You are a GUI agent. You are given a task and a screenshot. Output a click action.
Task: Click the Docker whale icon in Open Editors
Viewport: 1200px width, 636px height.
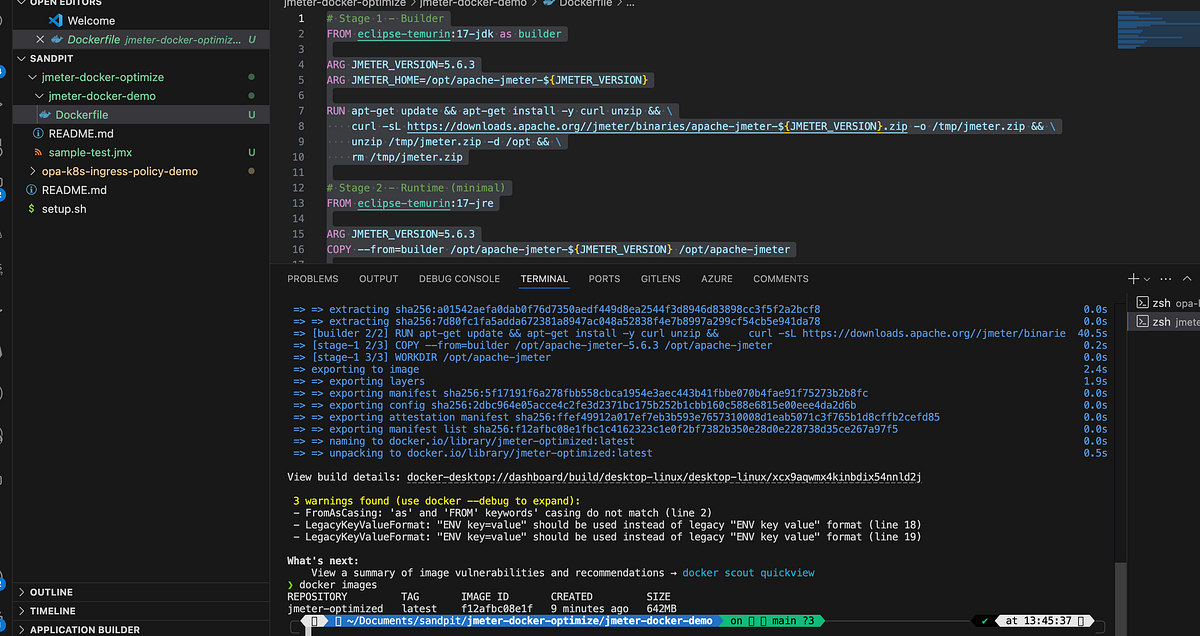[55, 39]
